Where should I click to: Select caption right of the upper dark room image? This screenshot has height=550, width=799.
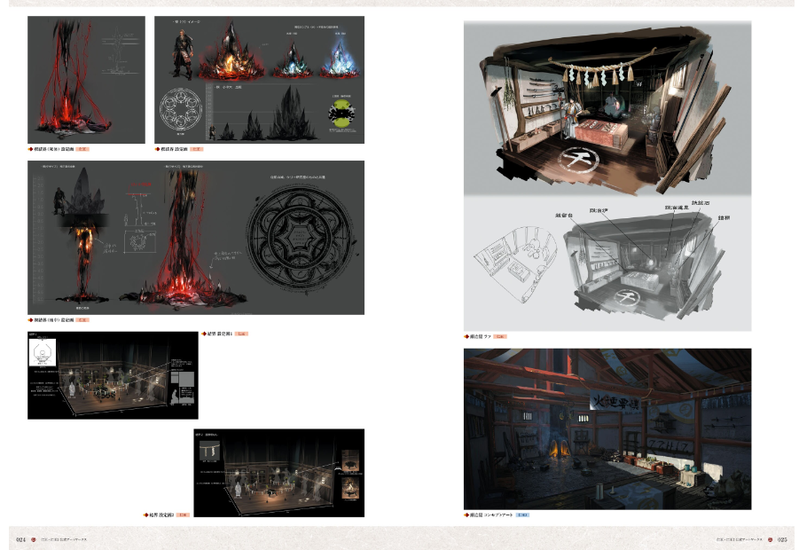click(x=220, y=334)
